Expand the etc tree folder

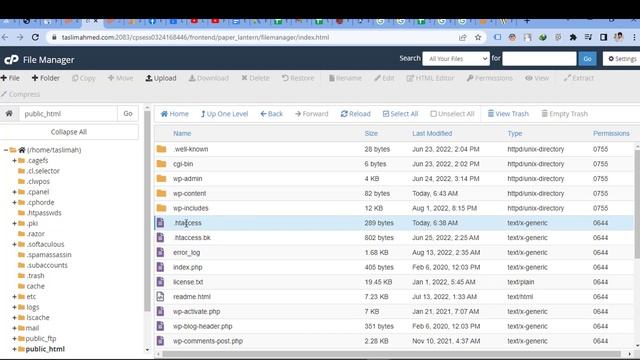(x=14, y=297)
